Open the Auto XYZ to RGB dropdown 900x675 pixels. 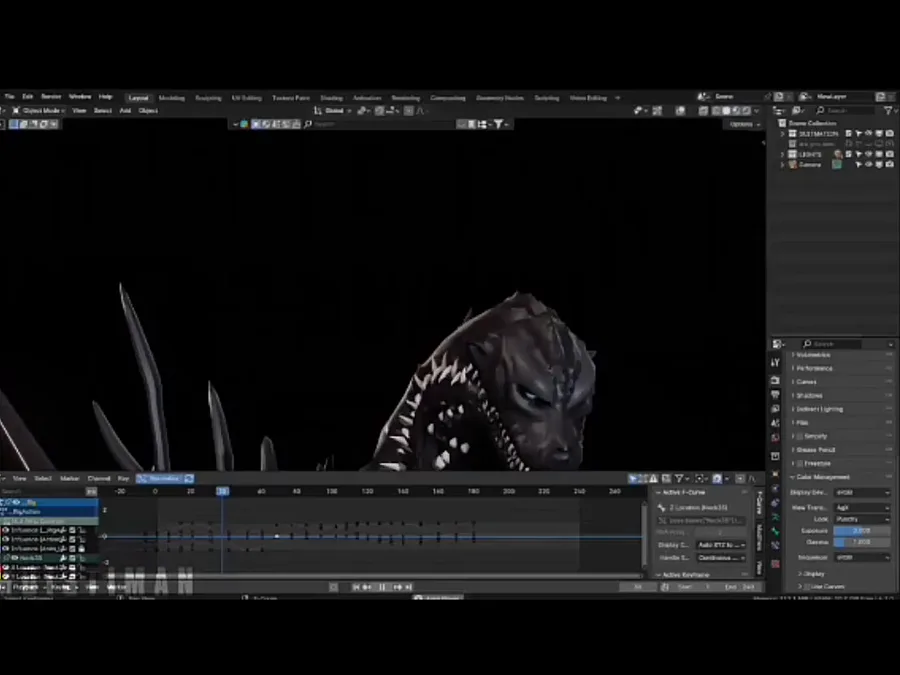721,545
